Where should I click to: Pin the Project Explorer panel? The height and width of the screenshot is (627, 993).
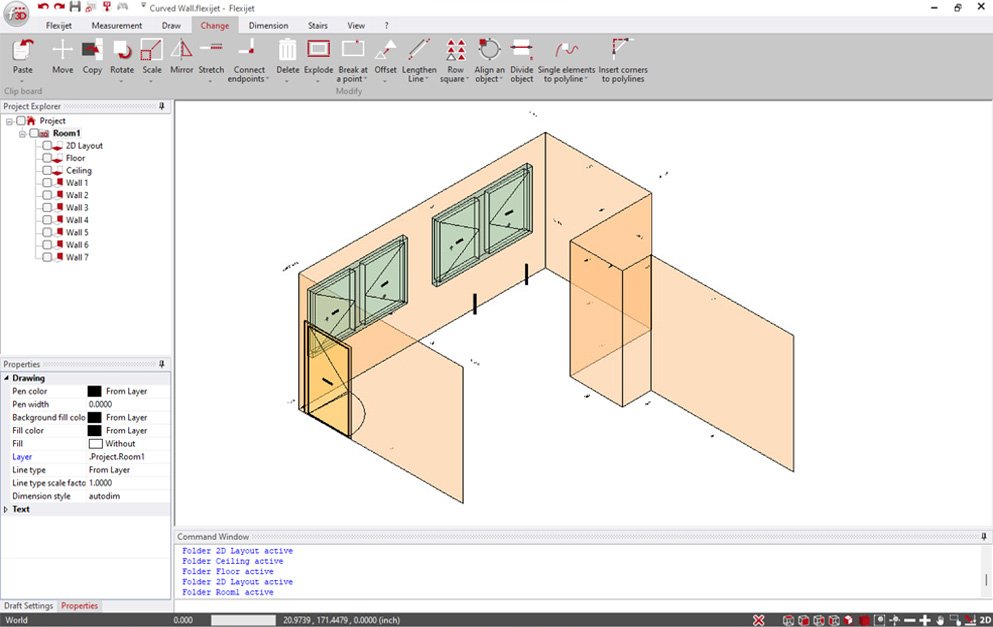click(164, 106)
